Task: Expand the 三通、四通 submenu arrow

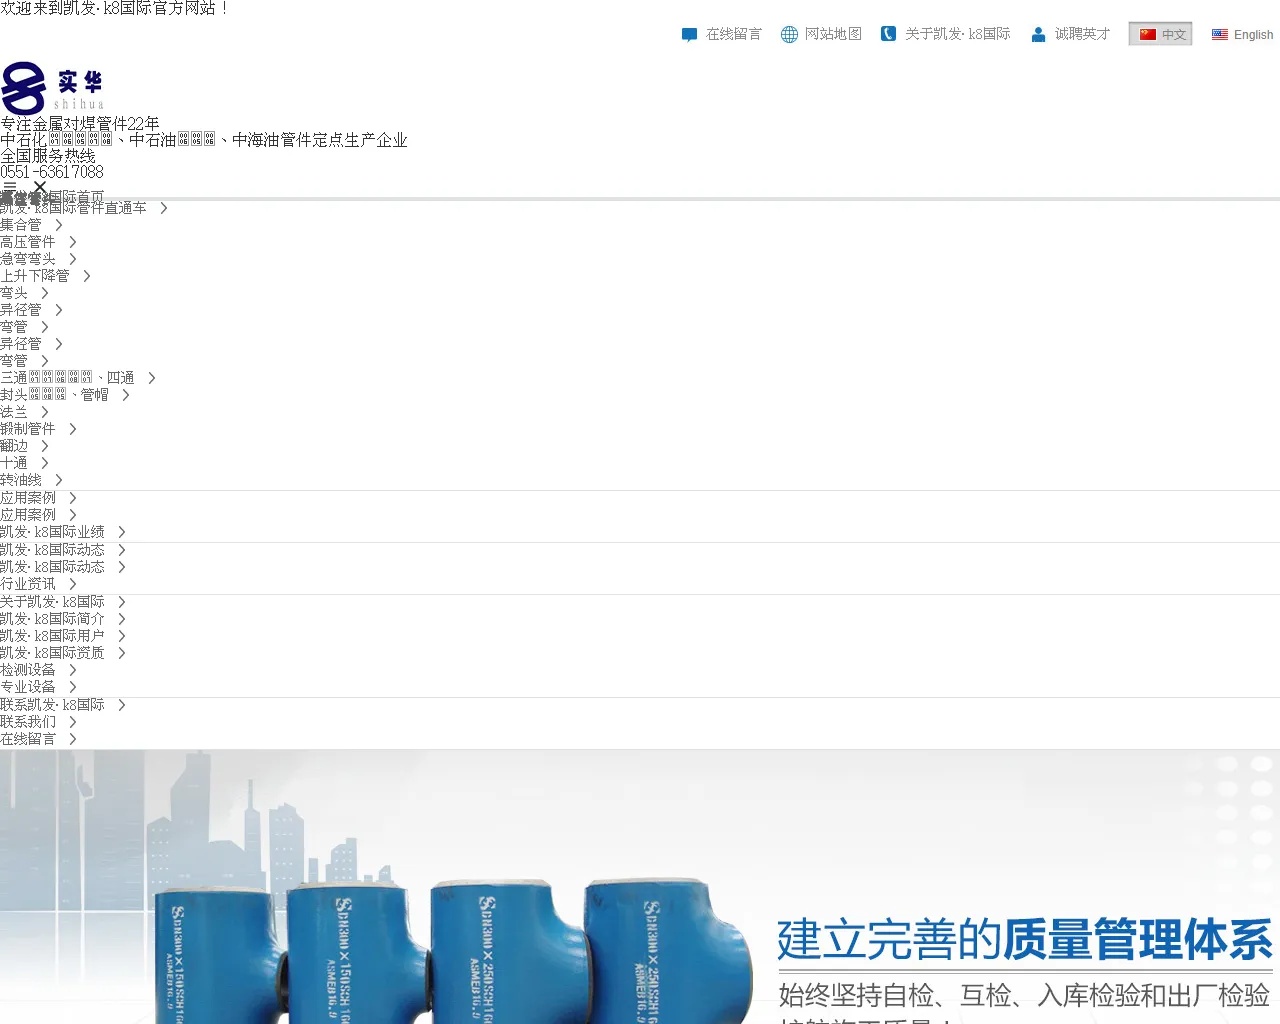Action: point(151,377)
